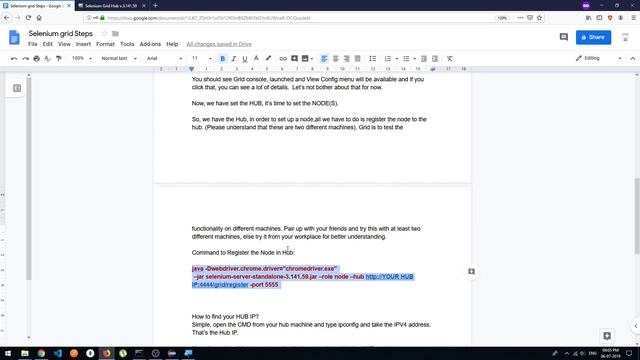Image resolution: width=640 pixels, height=360 pixels.
Task: Open the Format menu
Action: [x=105, y=44]
